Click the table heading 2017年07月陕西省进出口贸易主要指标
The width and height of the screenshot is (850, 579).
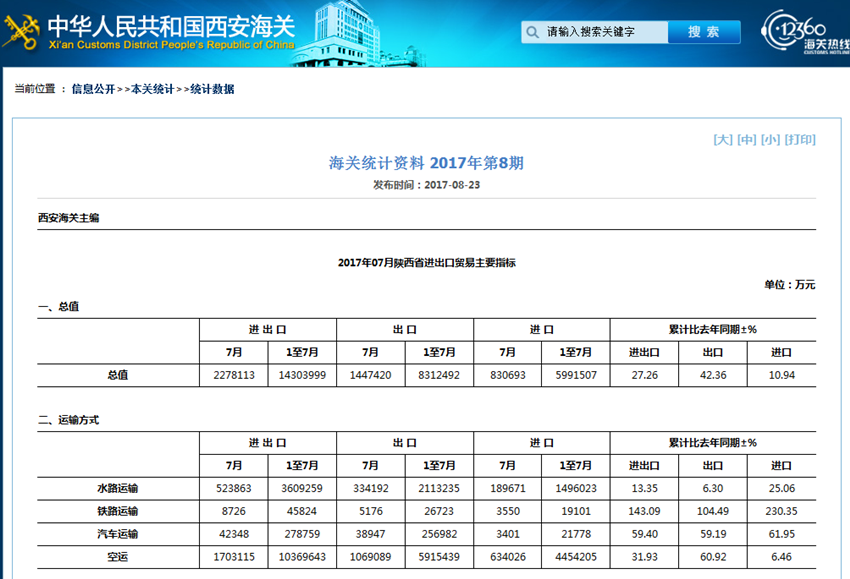(427, 263)
